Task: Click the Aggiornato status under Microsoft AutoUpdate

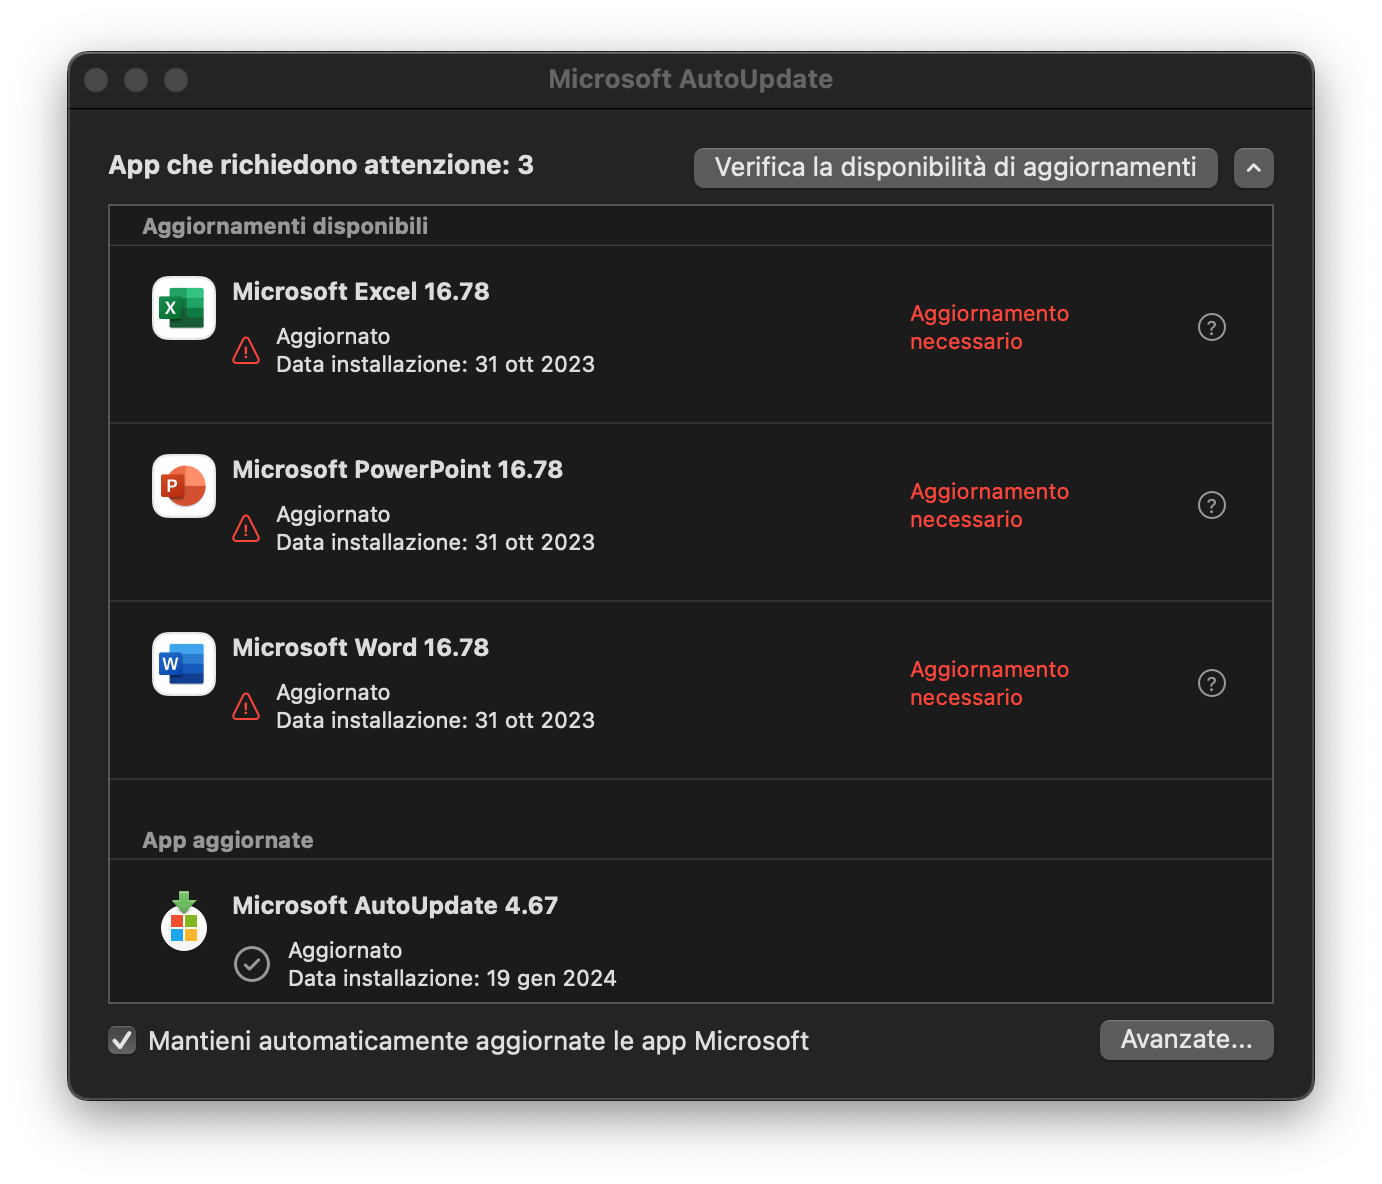Action: [x=345, y=950]
